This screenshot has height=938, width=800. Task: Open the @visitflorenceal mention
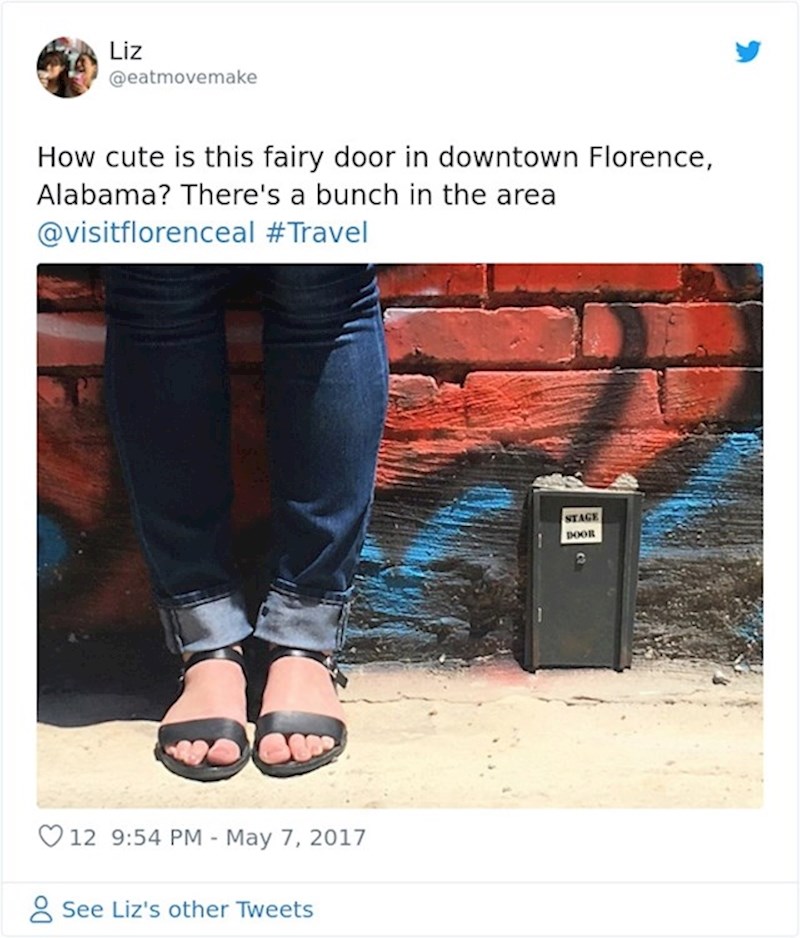[x=146, y=233]
